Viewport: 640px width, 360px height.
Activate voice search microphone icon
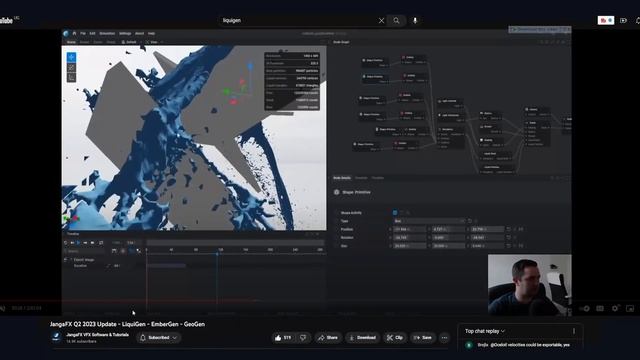pos(415,20)
